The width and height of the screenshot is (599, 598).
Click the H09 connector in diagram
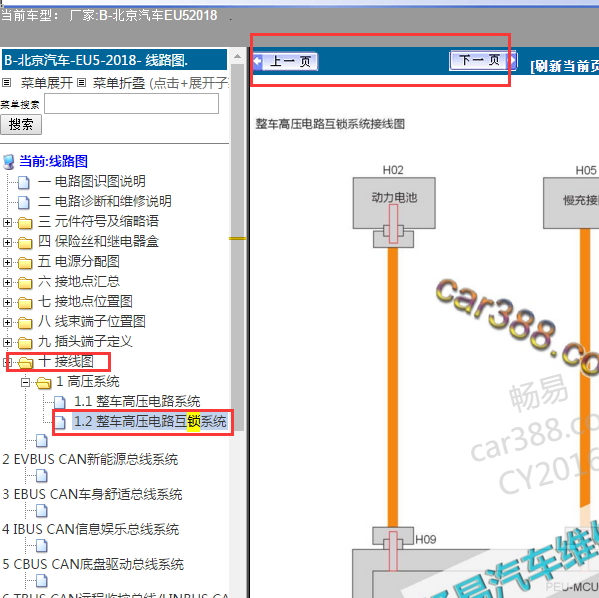393,537
